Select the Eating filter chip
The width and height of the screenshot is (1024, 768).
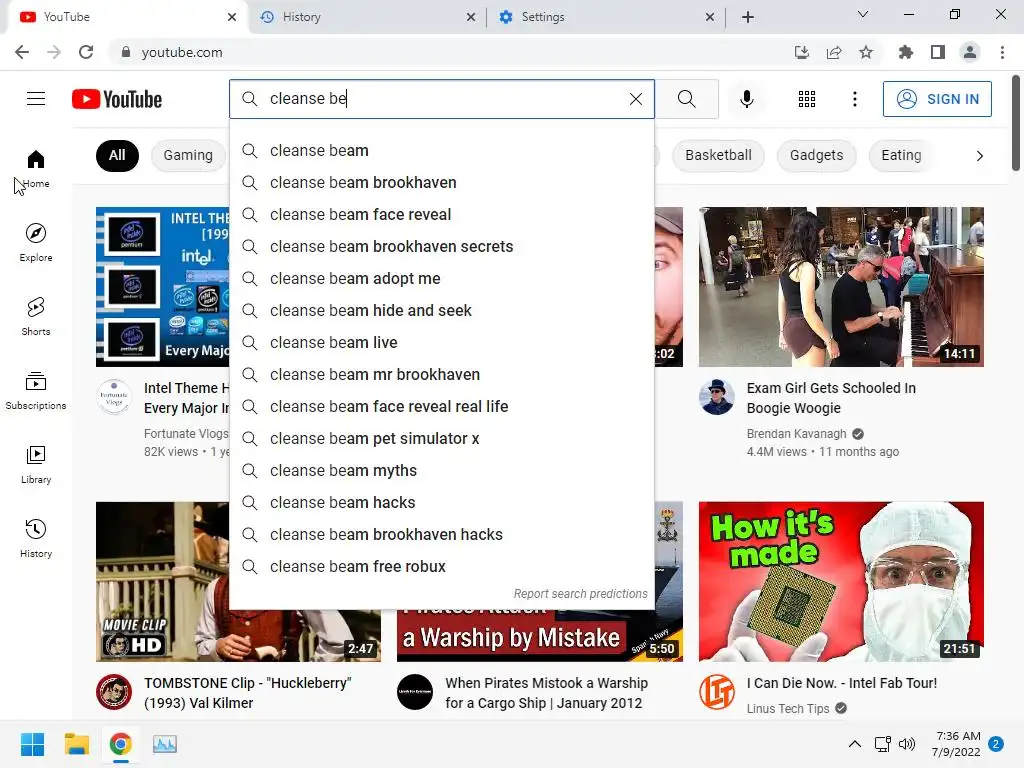(901, 155)
